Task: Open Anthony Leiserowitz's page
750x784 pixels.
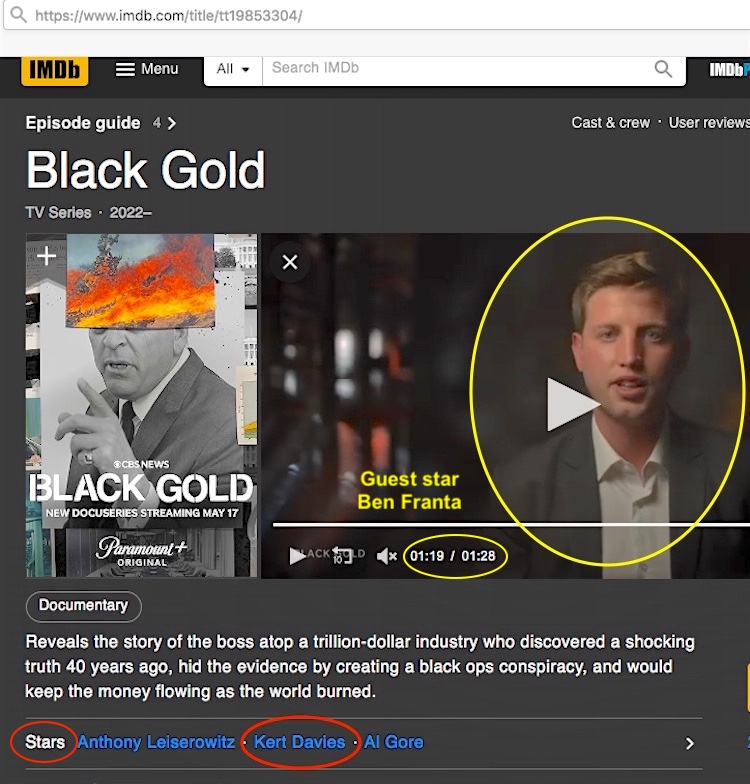Action: 156,742
